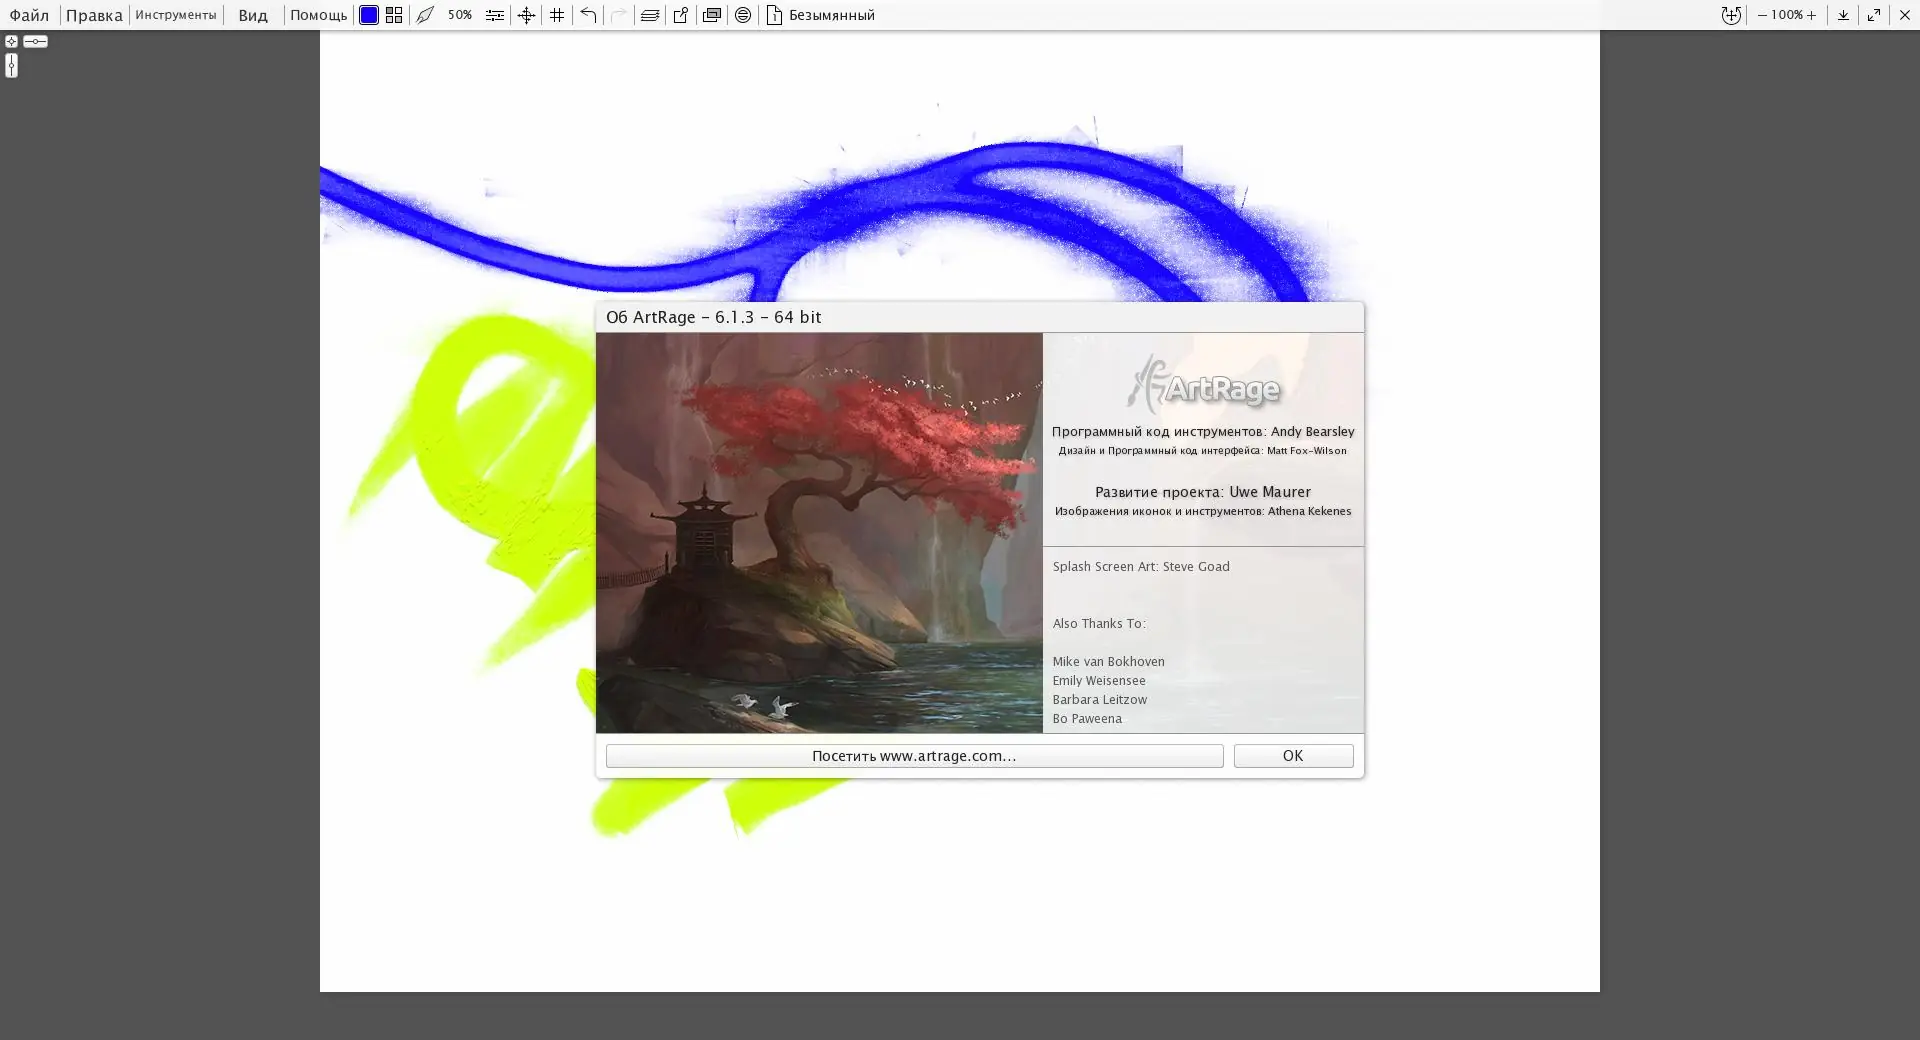Open the four-squares panels grid icon

[x=394, y=15]
